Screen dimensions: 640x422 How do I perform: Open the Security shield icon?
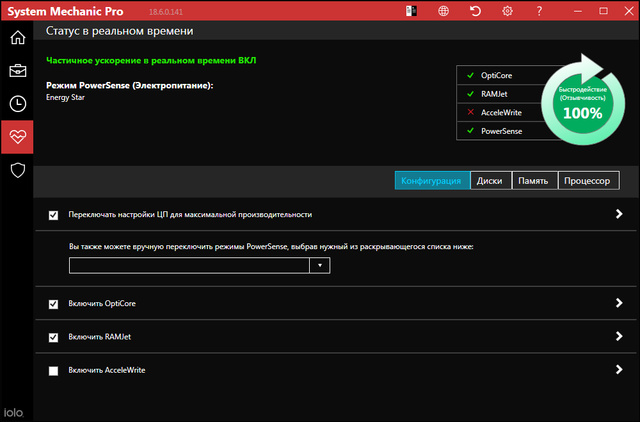coord(17,169)
